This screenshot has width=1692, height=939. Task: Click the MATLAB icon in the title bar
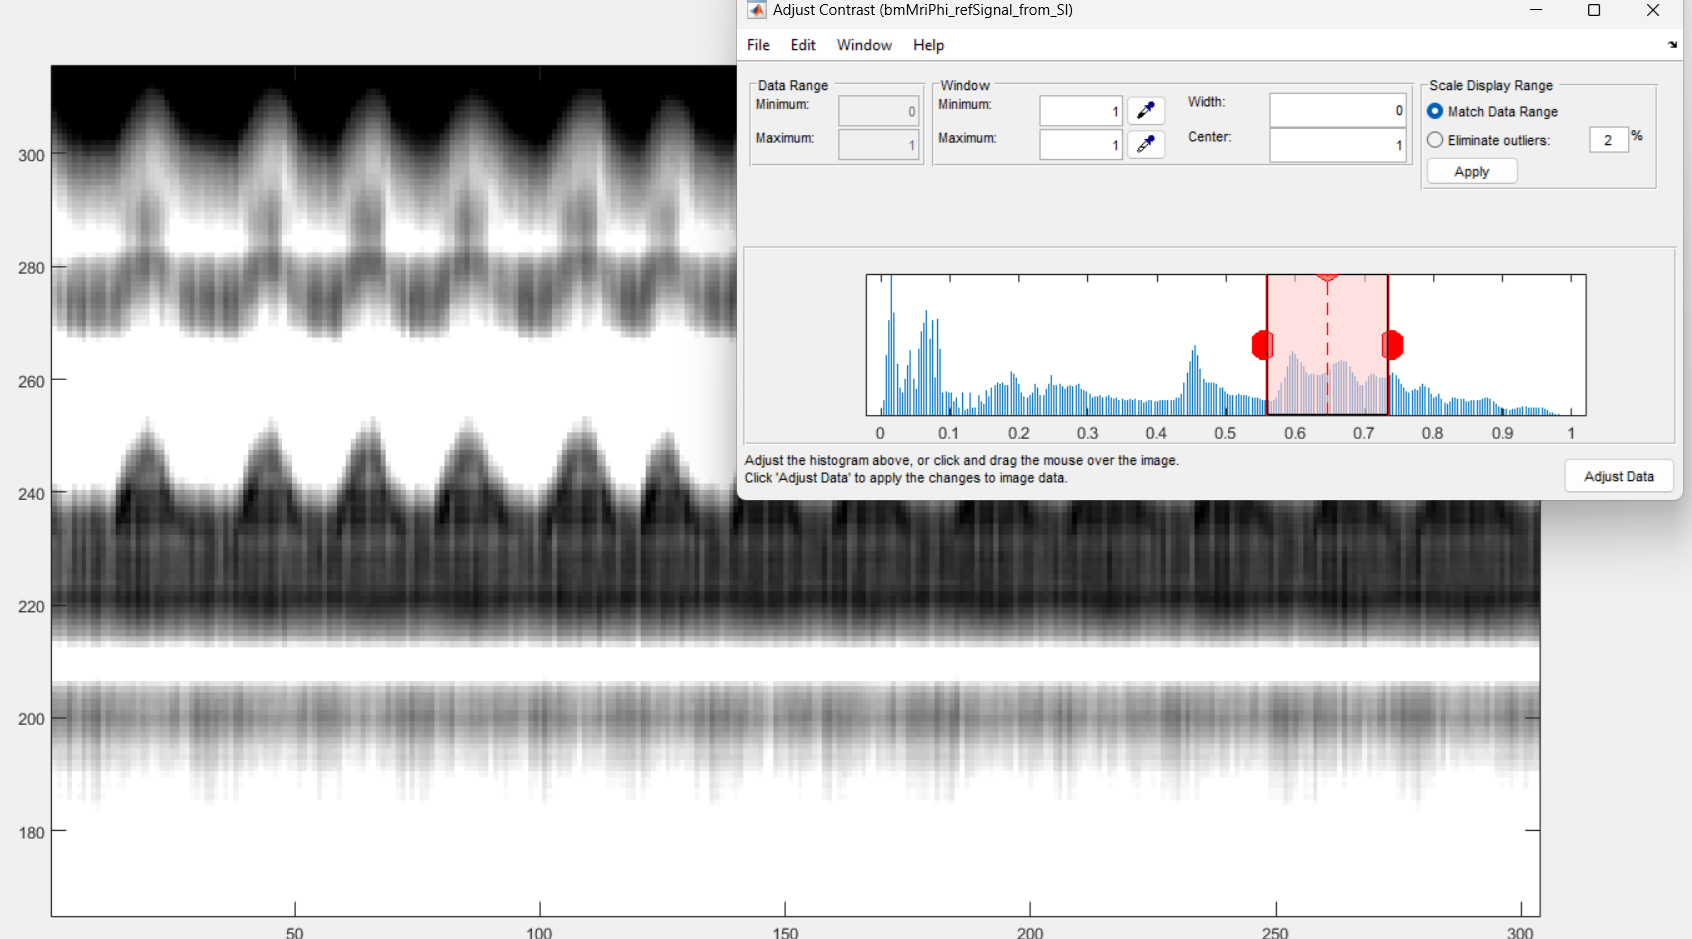[x=757, y=10]
